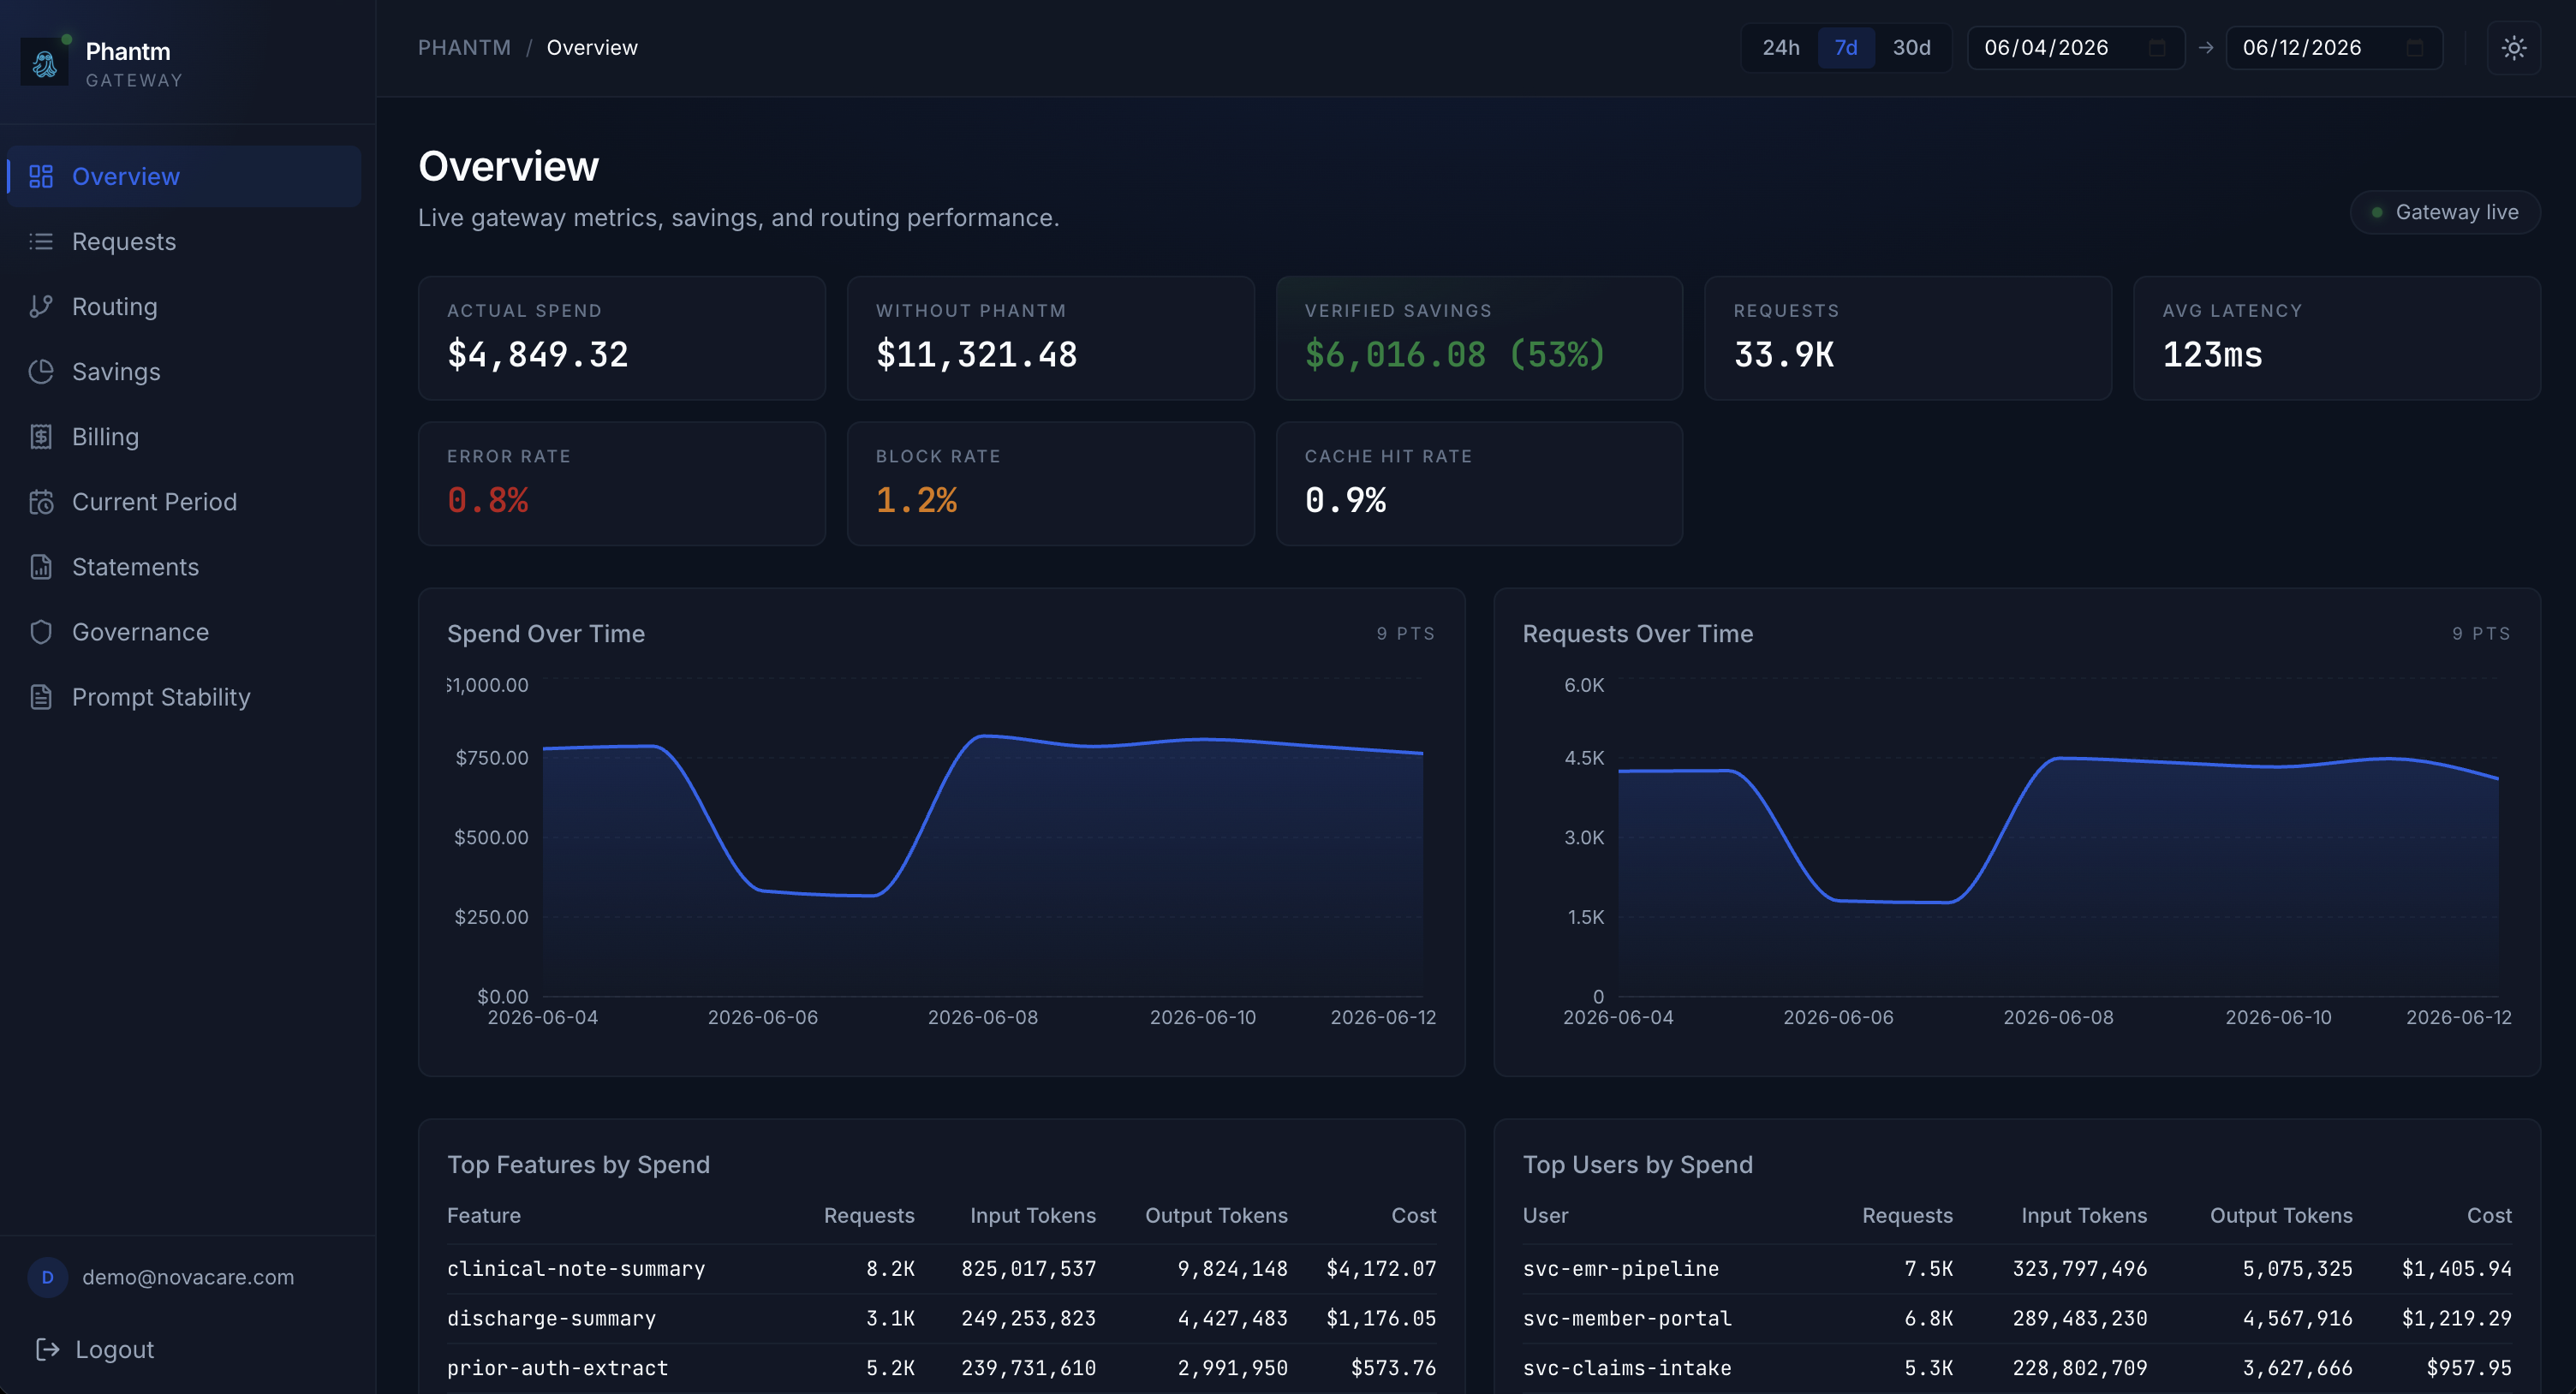Open the Routing page
The image size is (2576, 1394).
pos(184,306)
